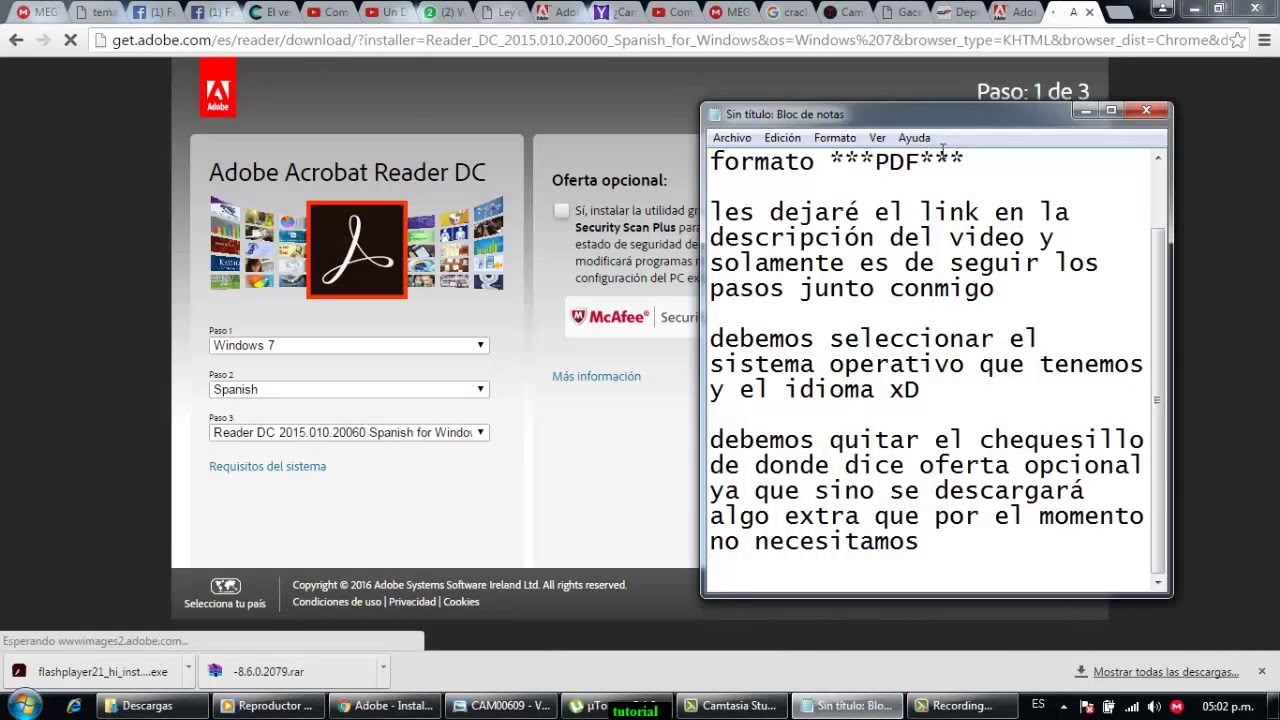Click the network signal tray icon

point(1132,706)
